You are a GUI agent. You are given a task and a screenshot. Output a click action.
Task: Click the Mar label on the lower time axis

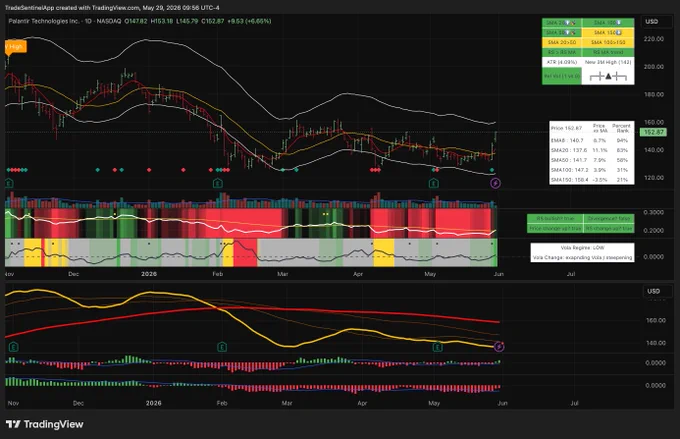tap(287, 403)
